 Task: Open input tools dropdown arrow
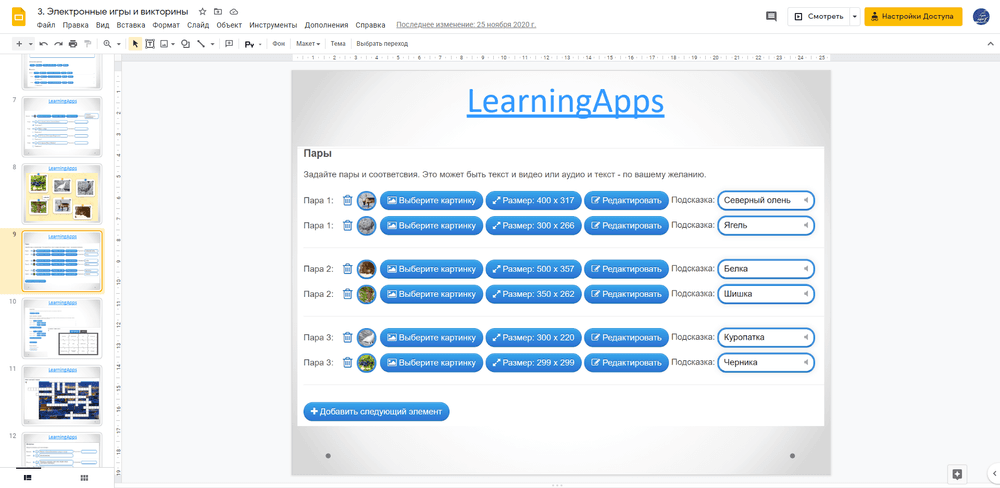(x=260, y=44)
